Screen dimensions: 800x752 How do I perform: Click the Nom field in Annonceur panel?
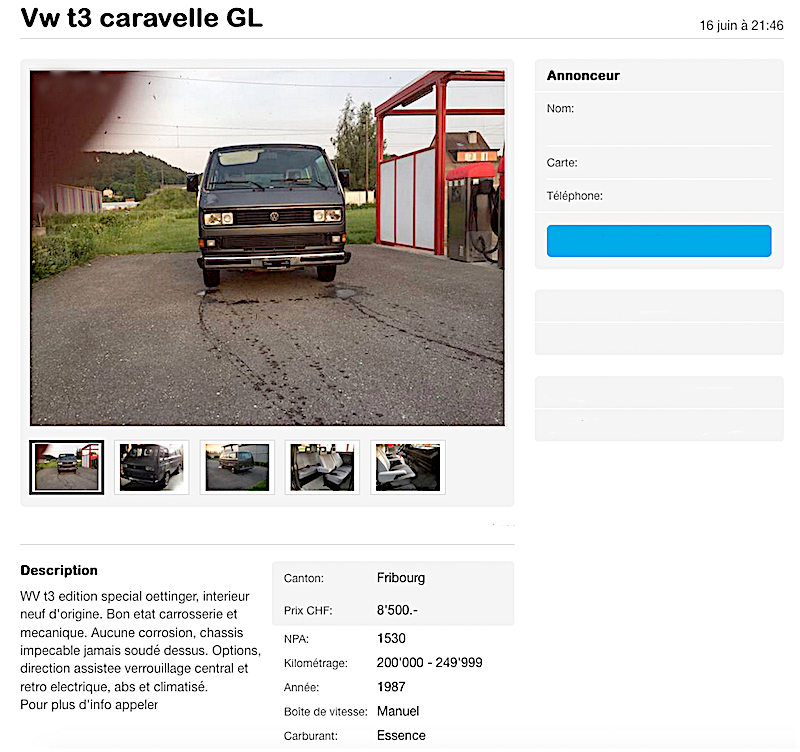click(659, 119)
